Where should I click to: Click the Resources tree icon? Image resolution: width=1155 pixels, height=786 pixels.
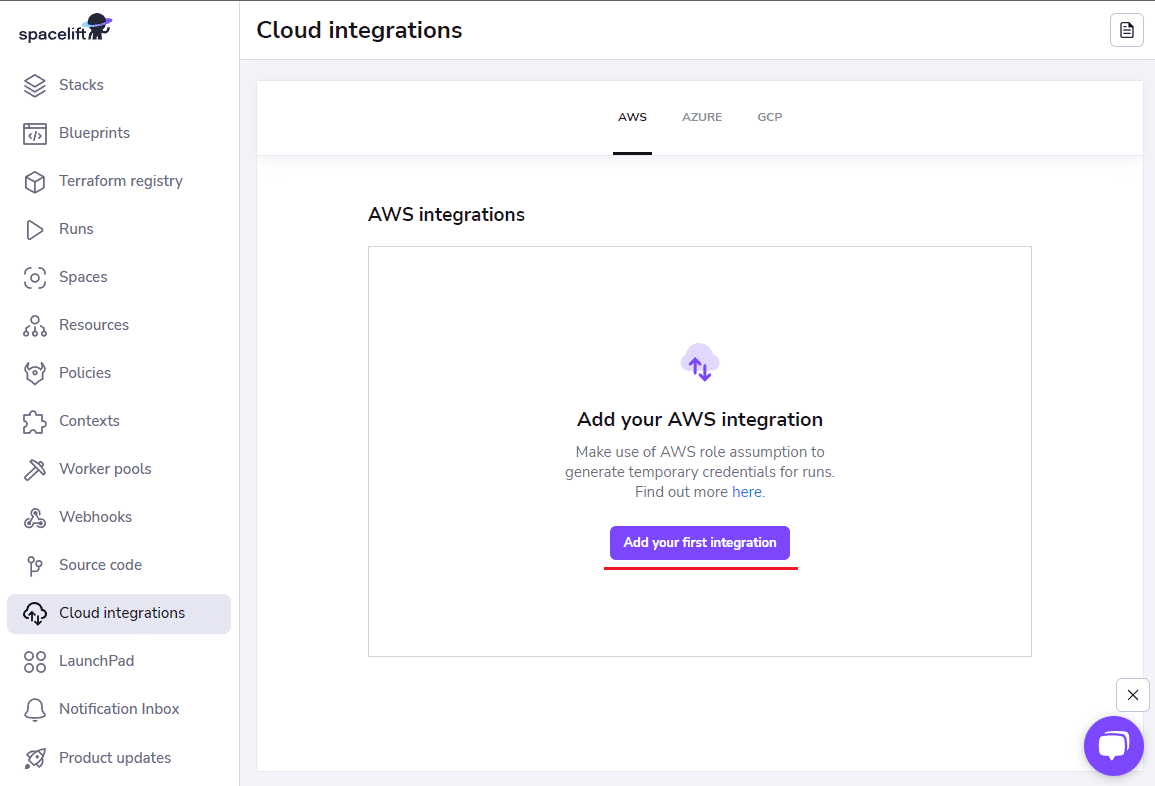point(35,326)
